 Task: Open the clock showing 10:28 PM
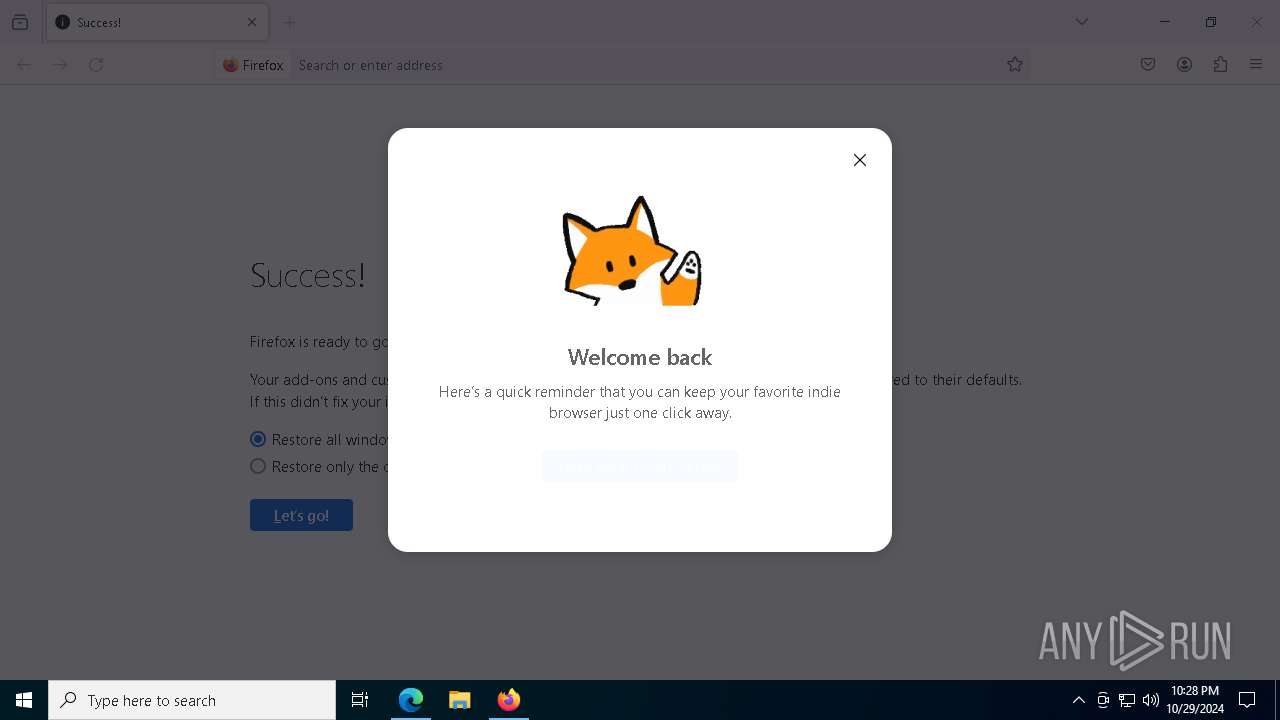1195,700
